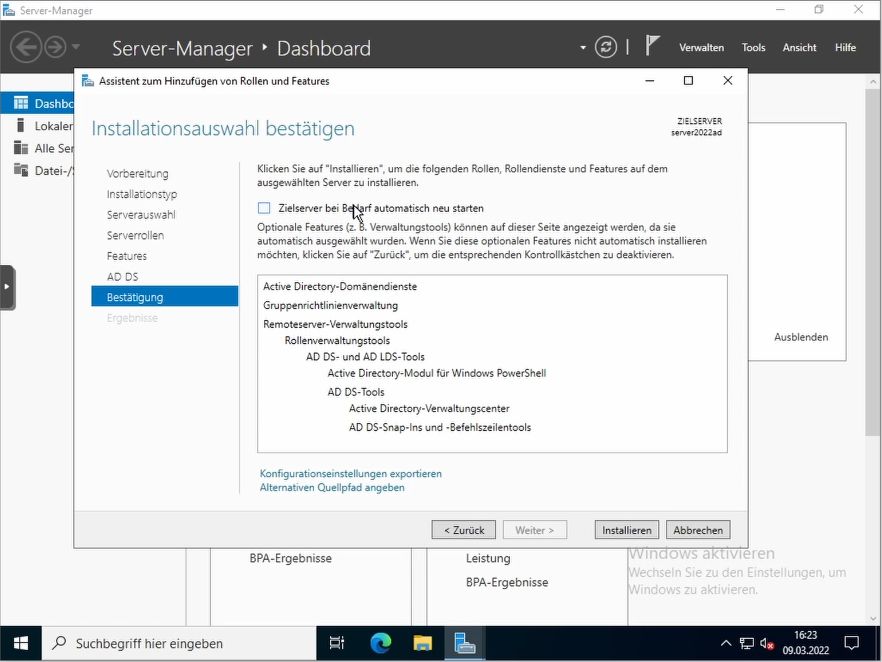Click Gruppenrichtlinienverwaltung in the list
882x662 pixels.
[x=330, y=305]
